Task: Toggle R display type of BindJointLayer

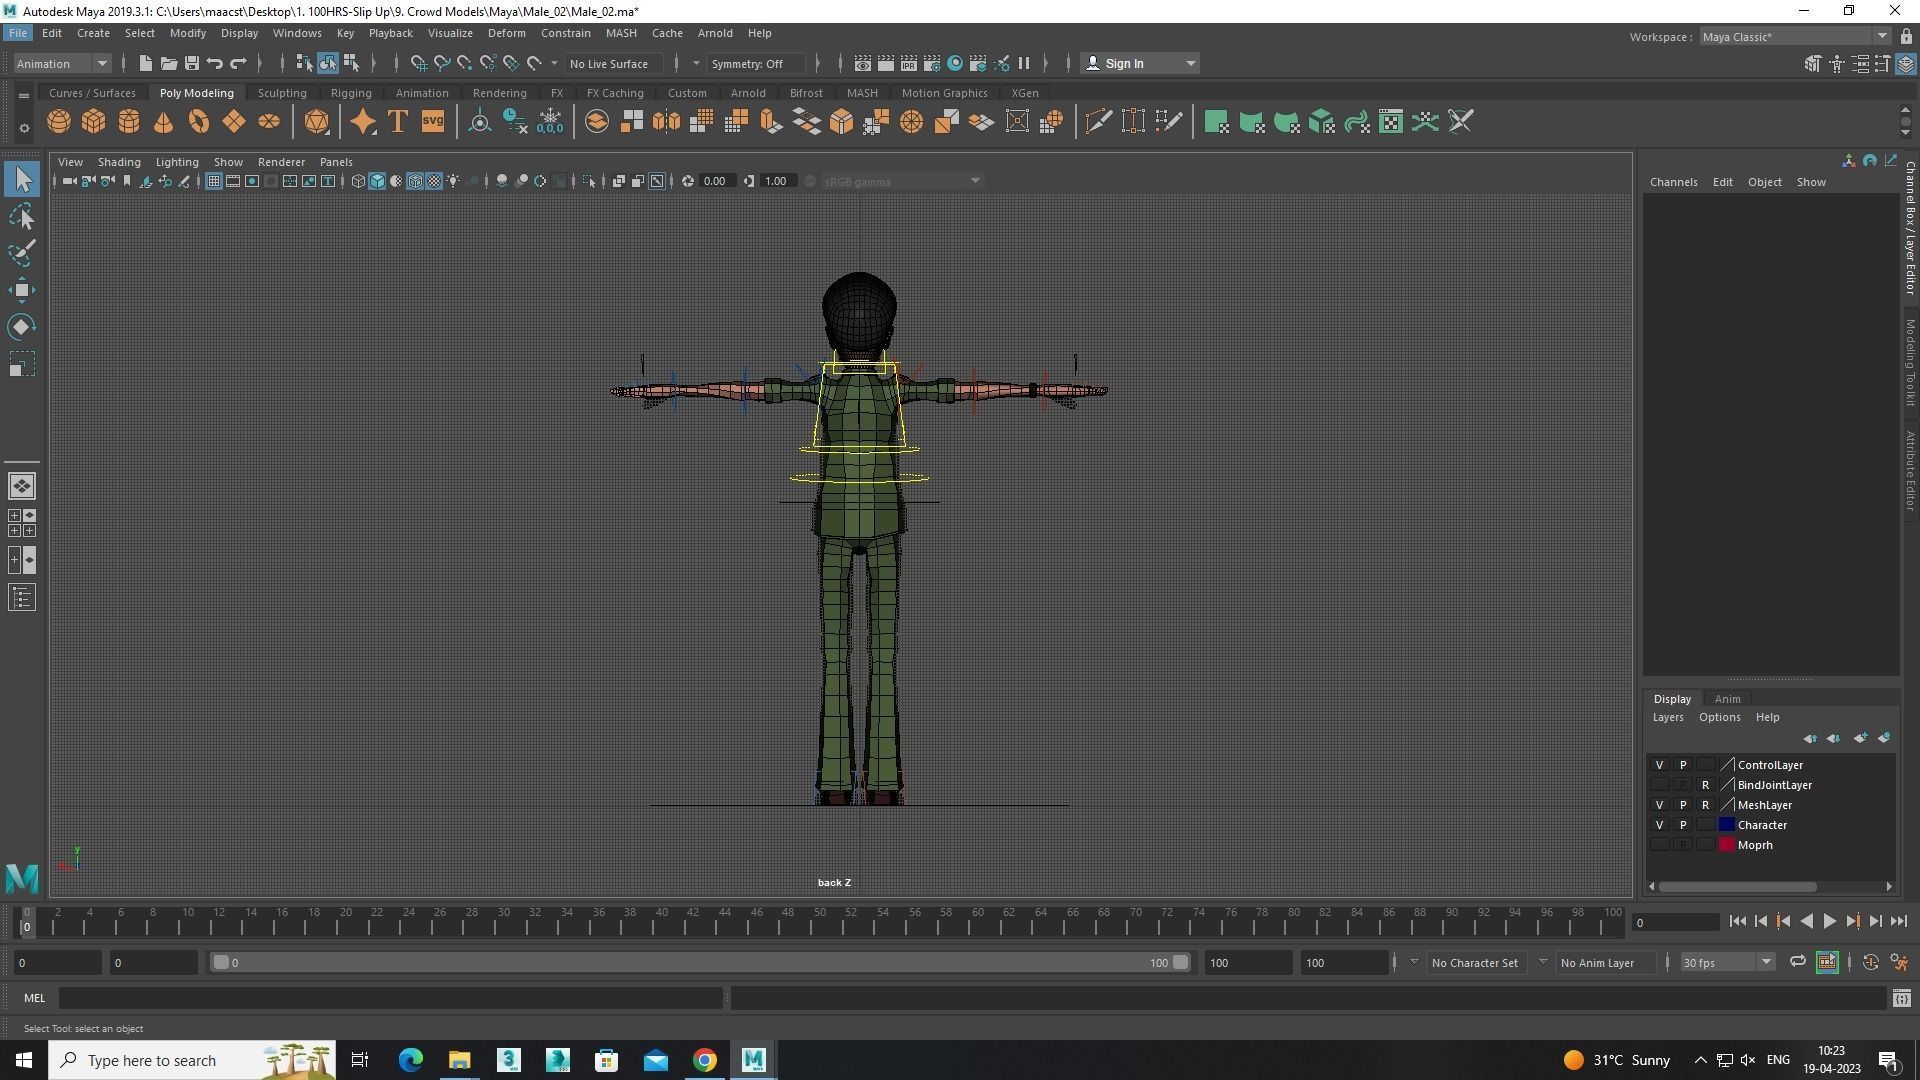Action: [x=1705, y=785]
